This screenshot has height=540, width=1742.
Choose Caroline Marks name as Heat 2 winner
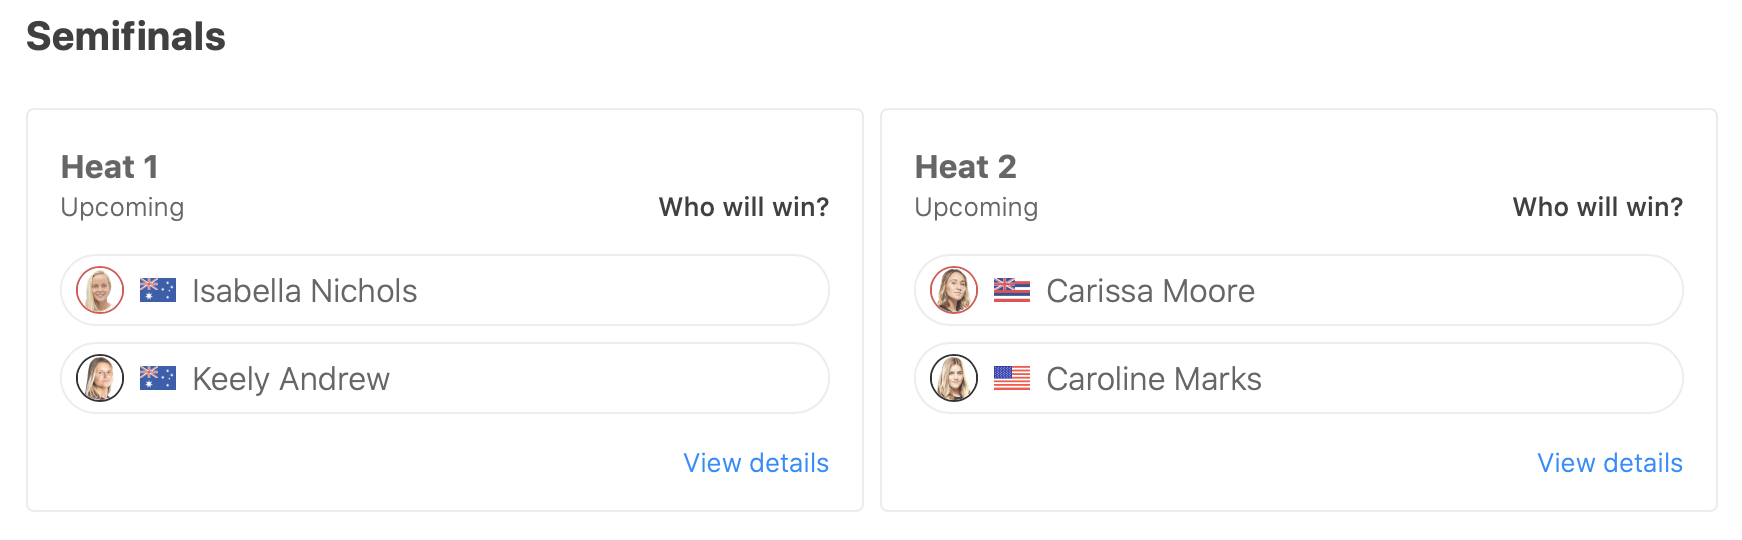coord(1154,379)
